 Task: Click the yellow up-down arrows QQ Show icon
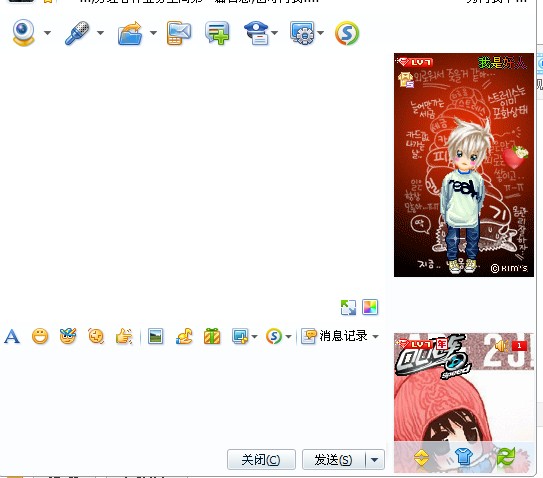tap(421, 458)
